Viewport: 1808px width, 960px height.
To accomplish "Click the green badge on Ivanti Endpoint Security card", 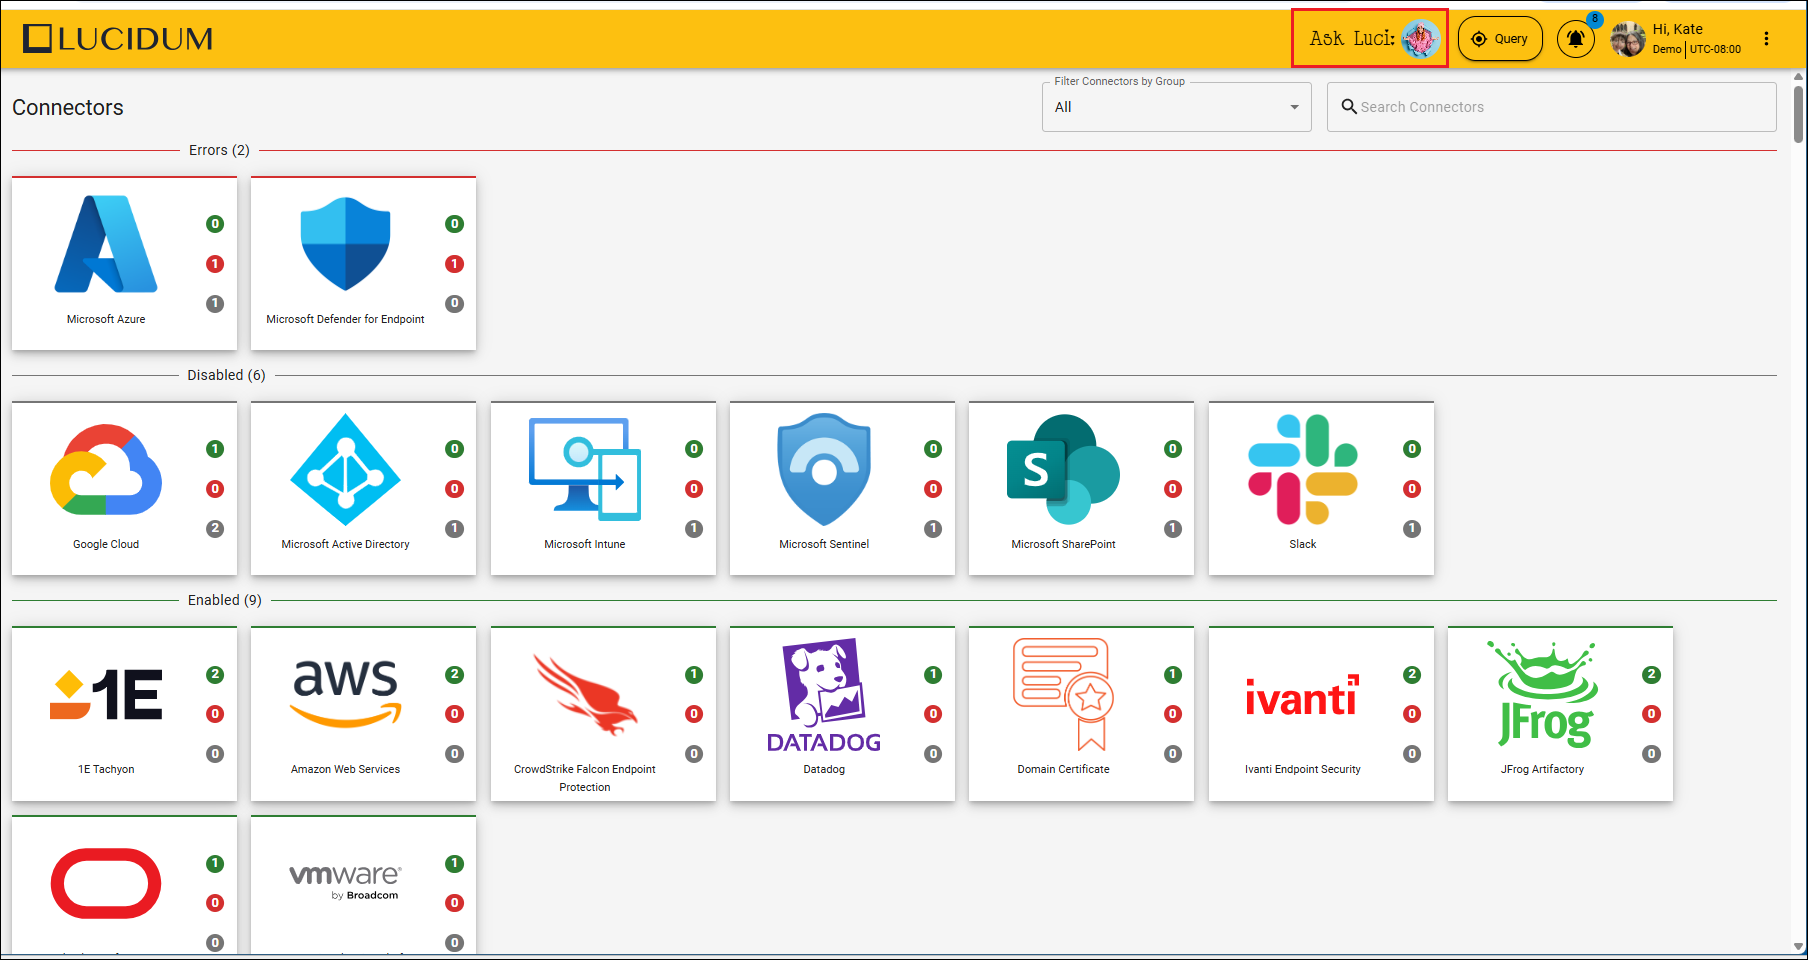I will pyautogui.click(x=1412, y=674).
